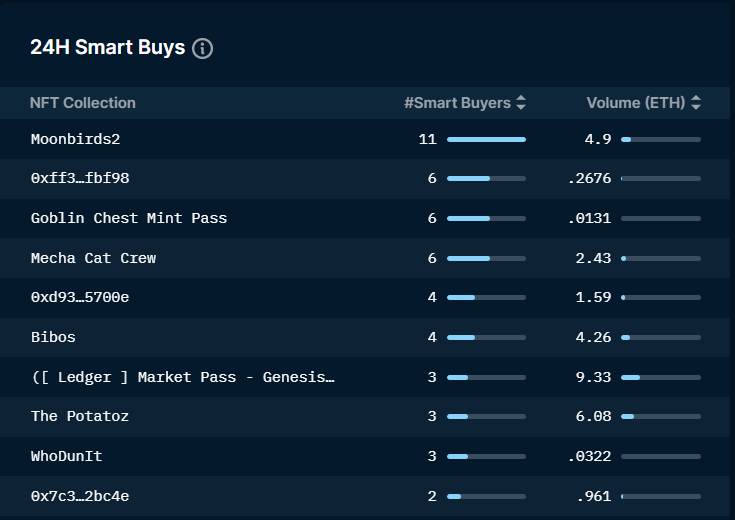Click Mecha Cat Crew smart buyers bar
This screenshot has width=735, height=520.
tap(486, 258)
